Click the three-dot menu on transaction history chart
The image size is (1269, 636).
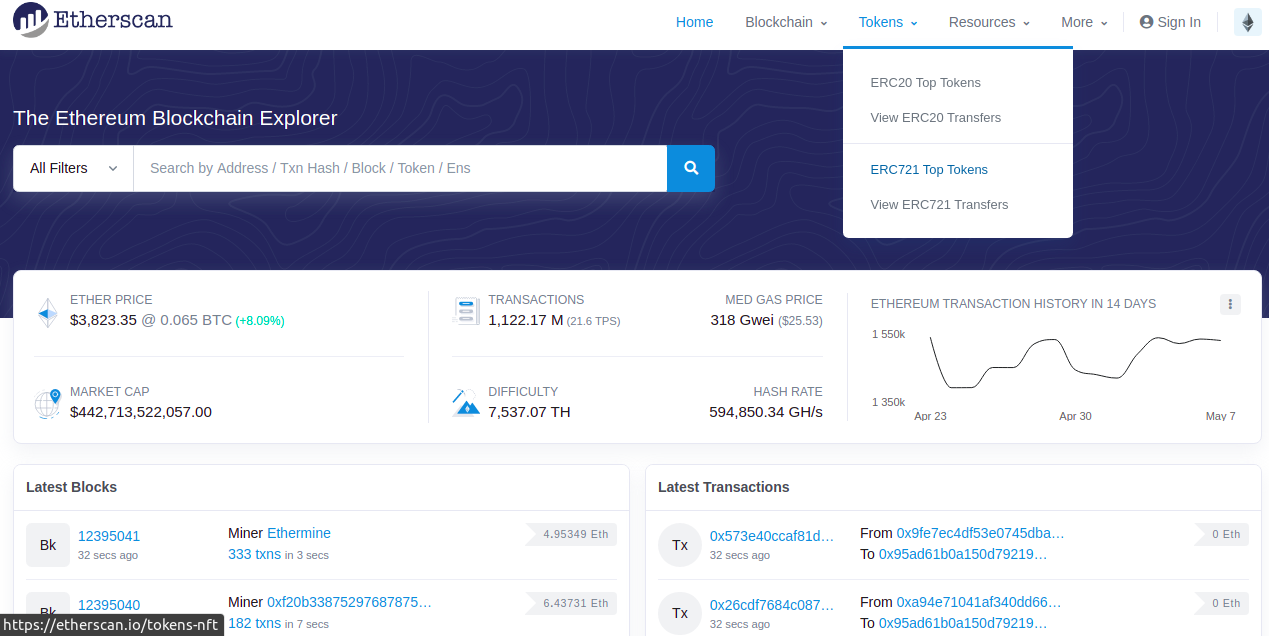[x=1230, y=304]
